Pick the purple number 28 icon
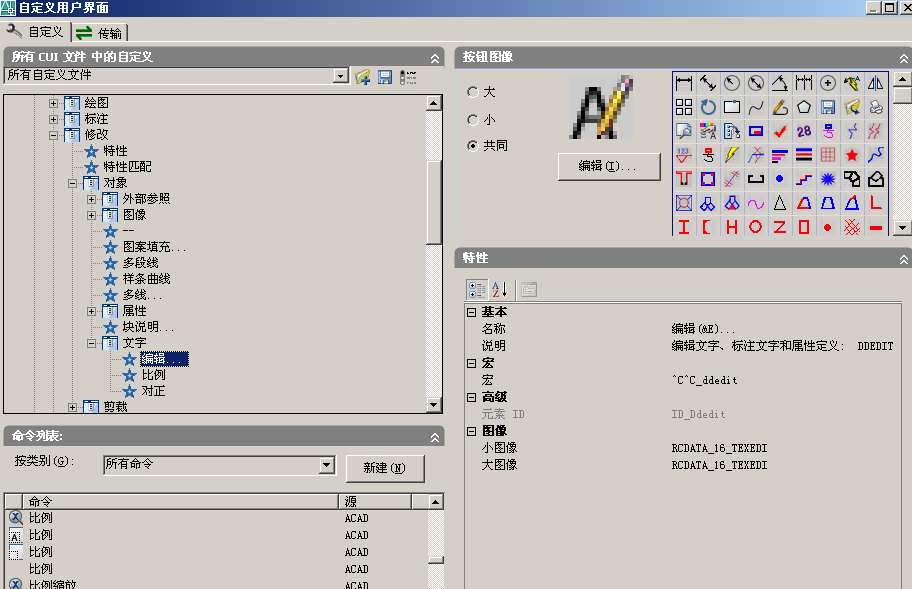912x589 pixels. (804, 131)
